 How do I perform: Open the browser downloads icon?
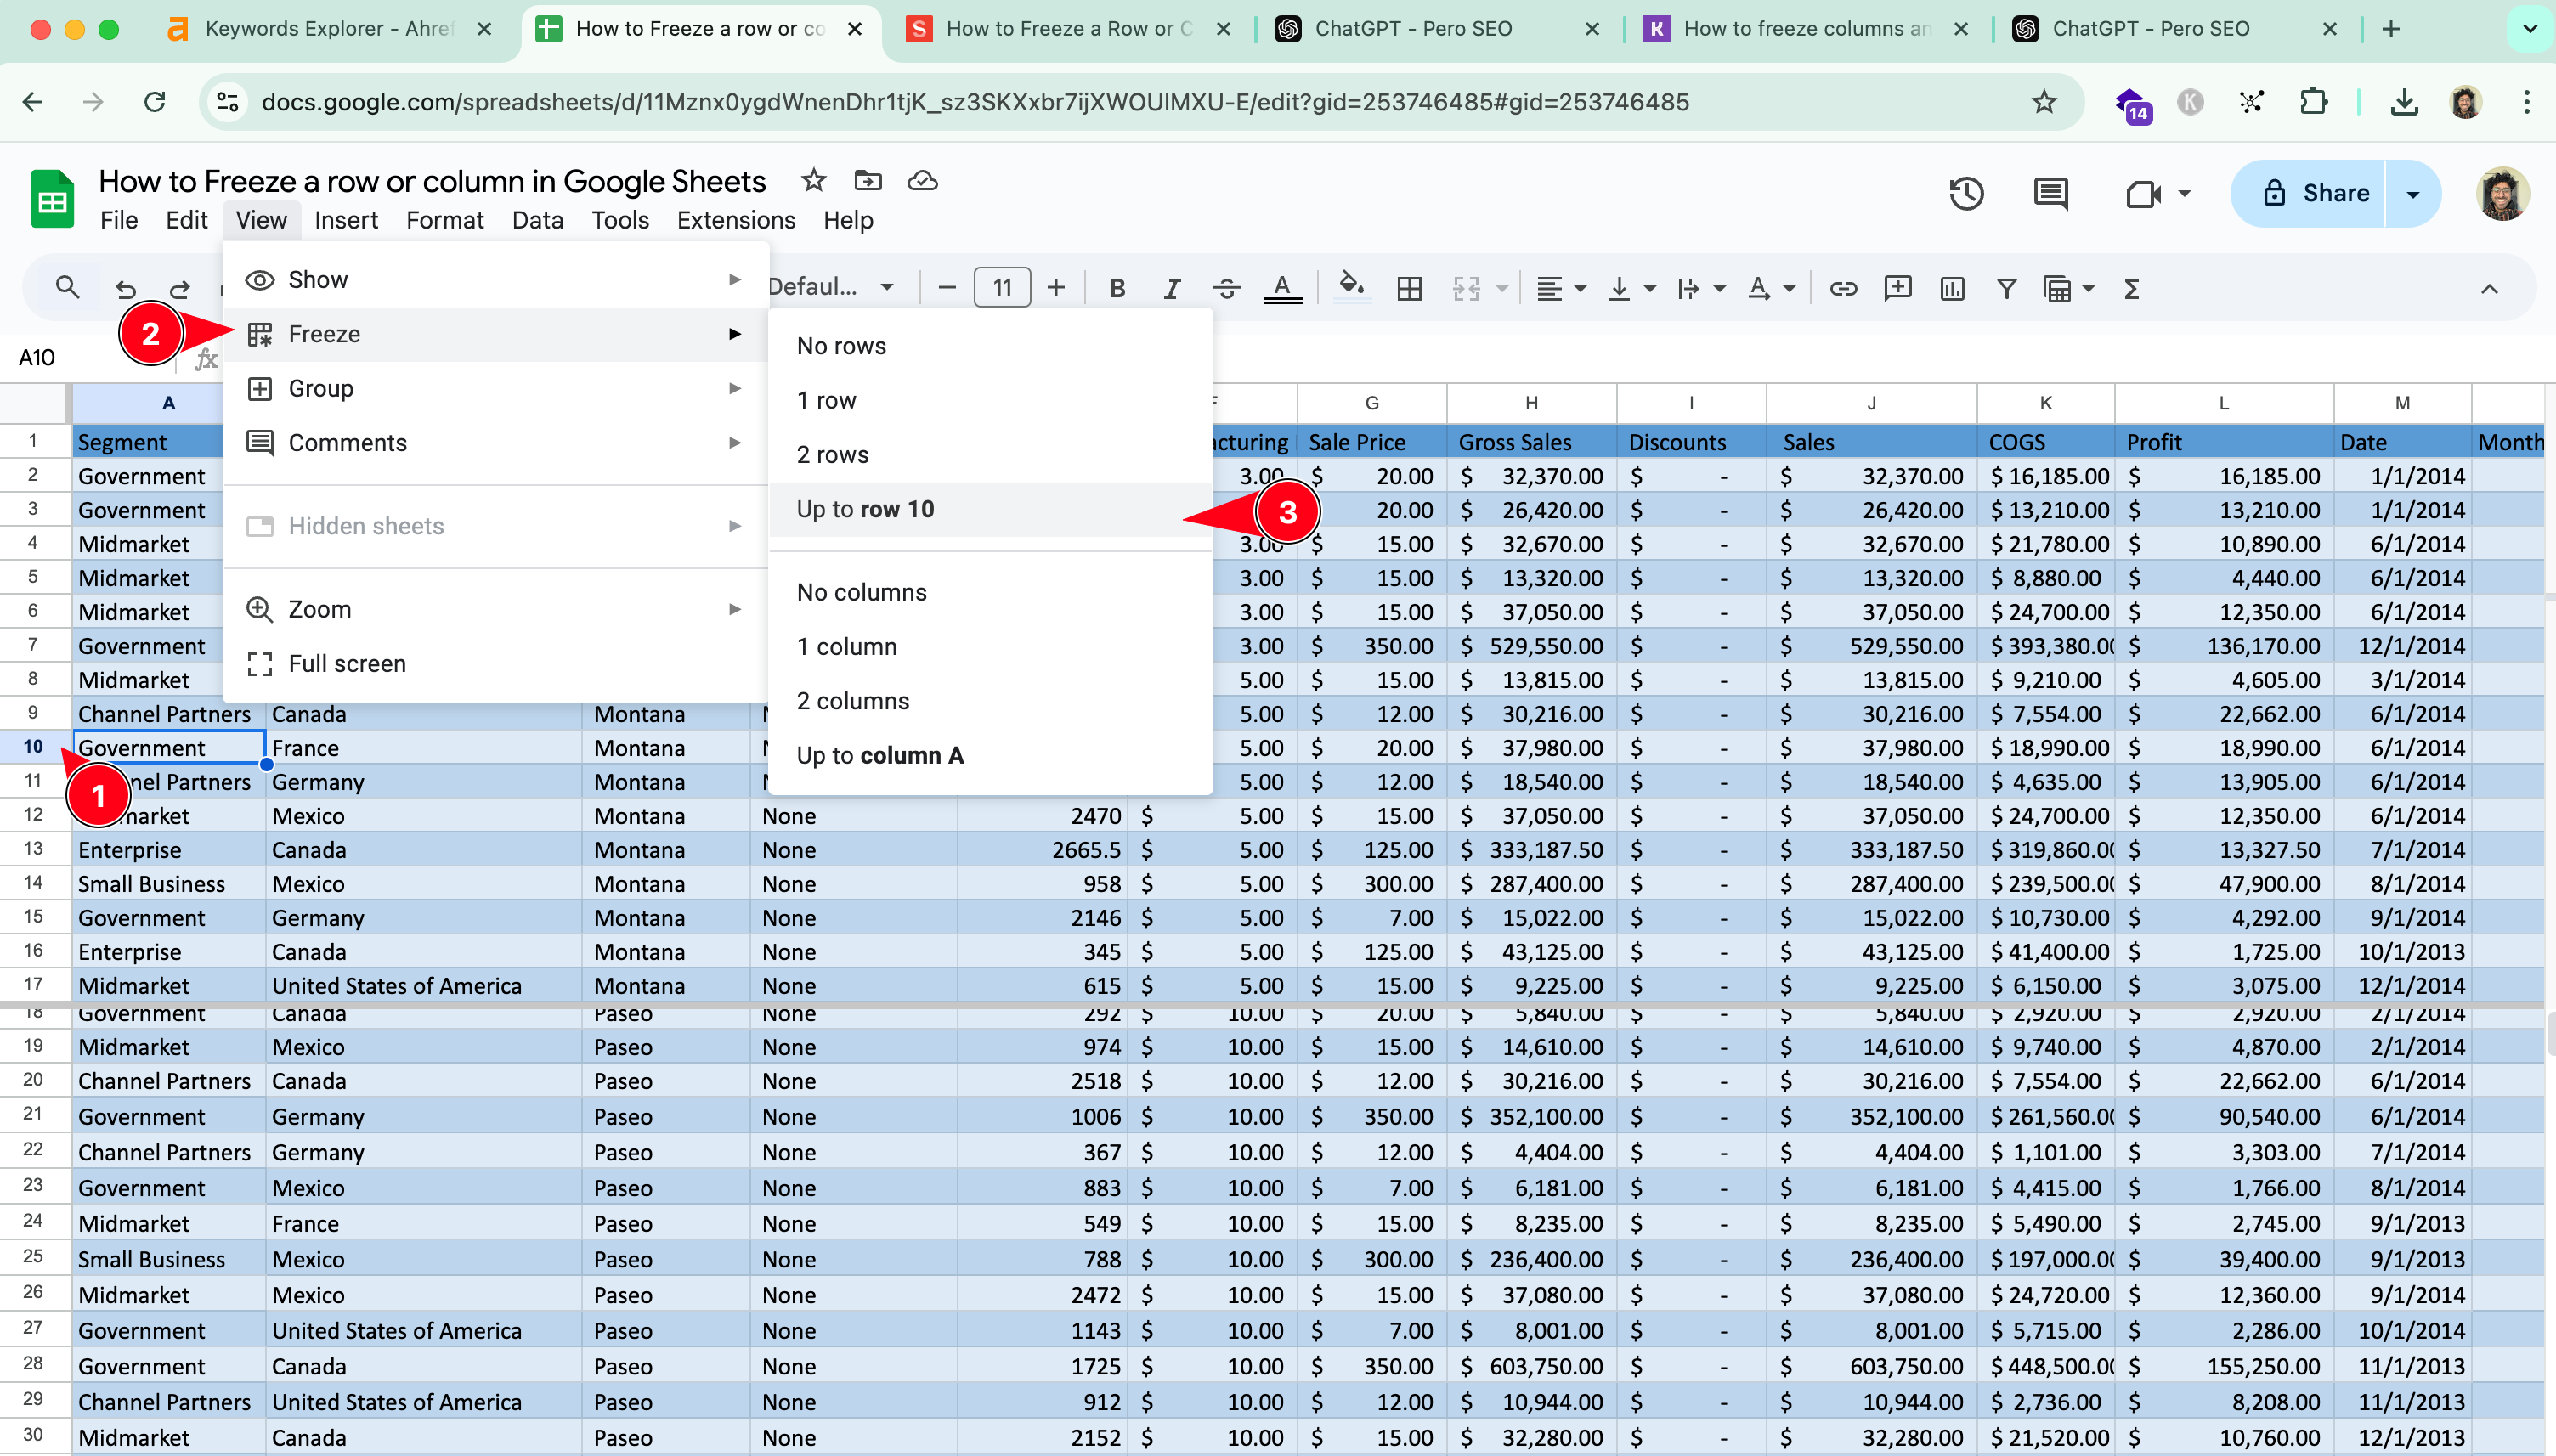click(2404, 101)
